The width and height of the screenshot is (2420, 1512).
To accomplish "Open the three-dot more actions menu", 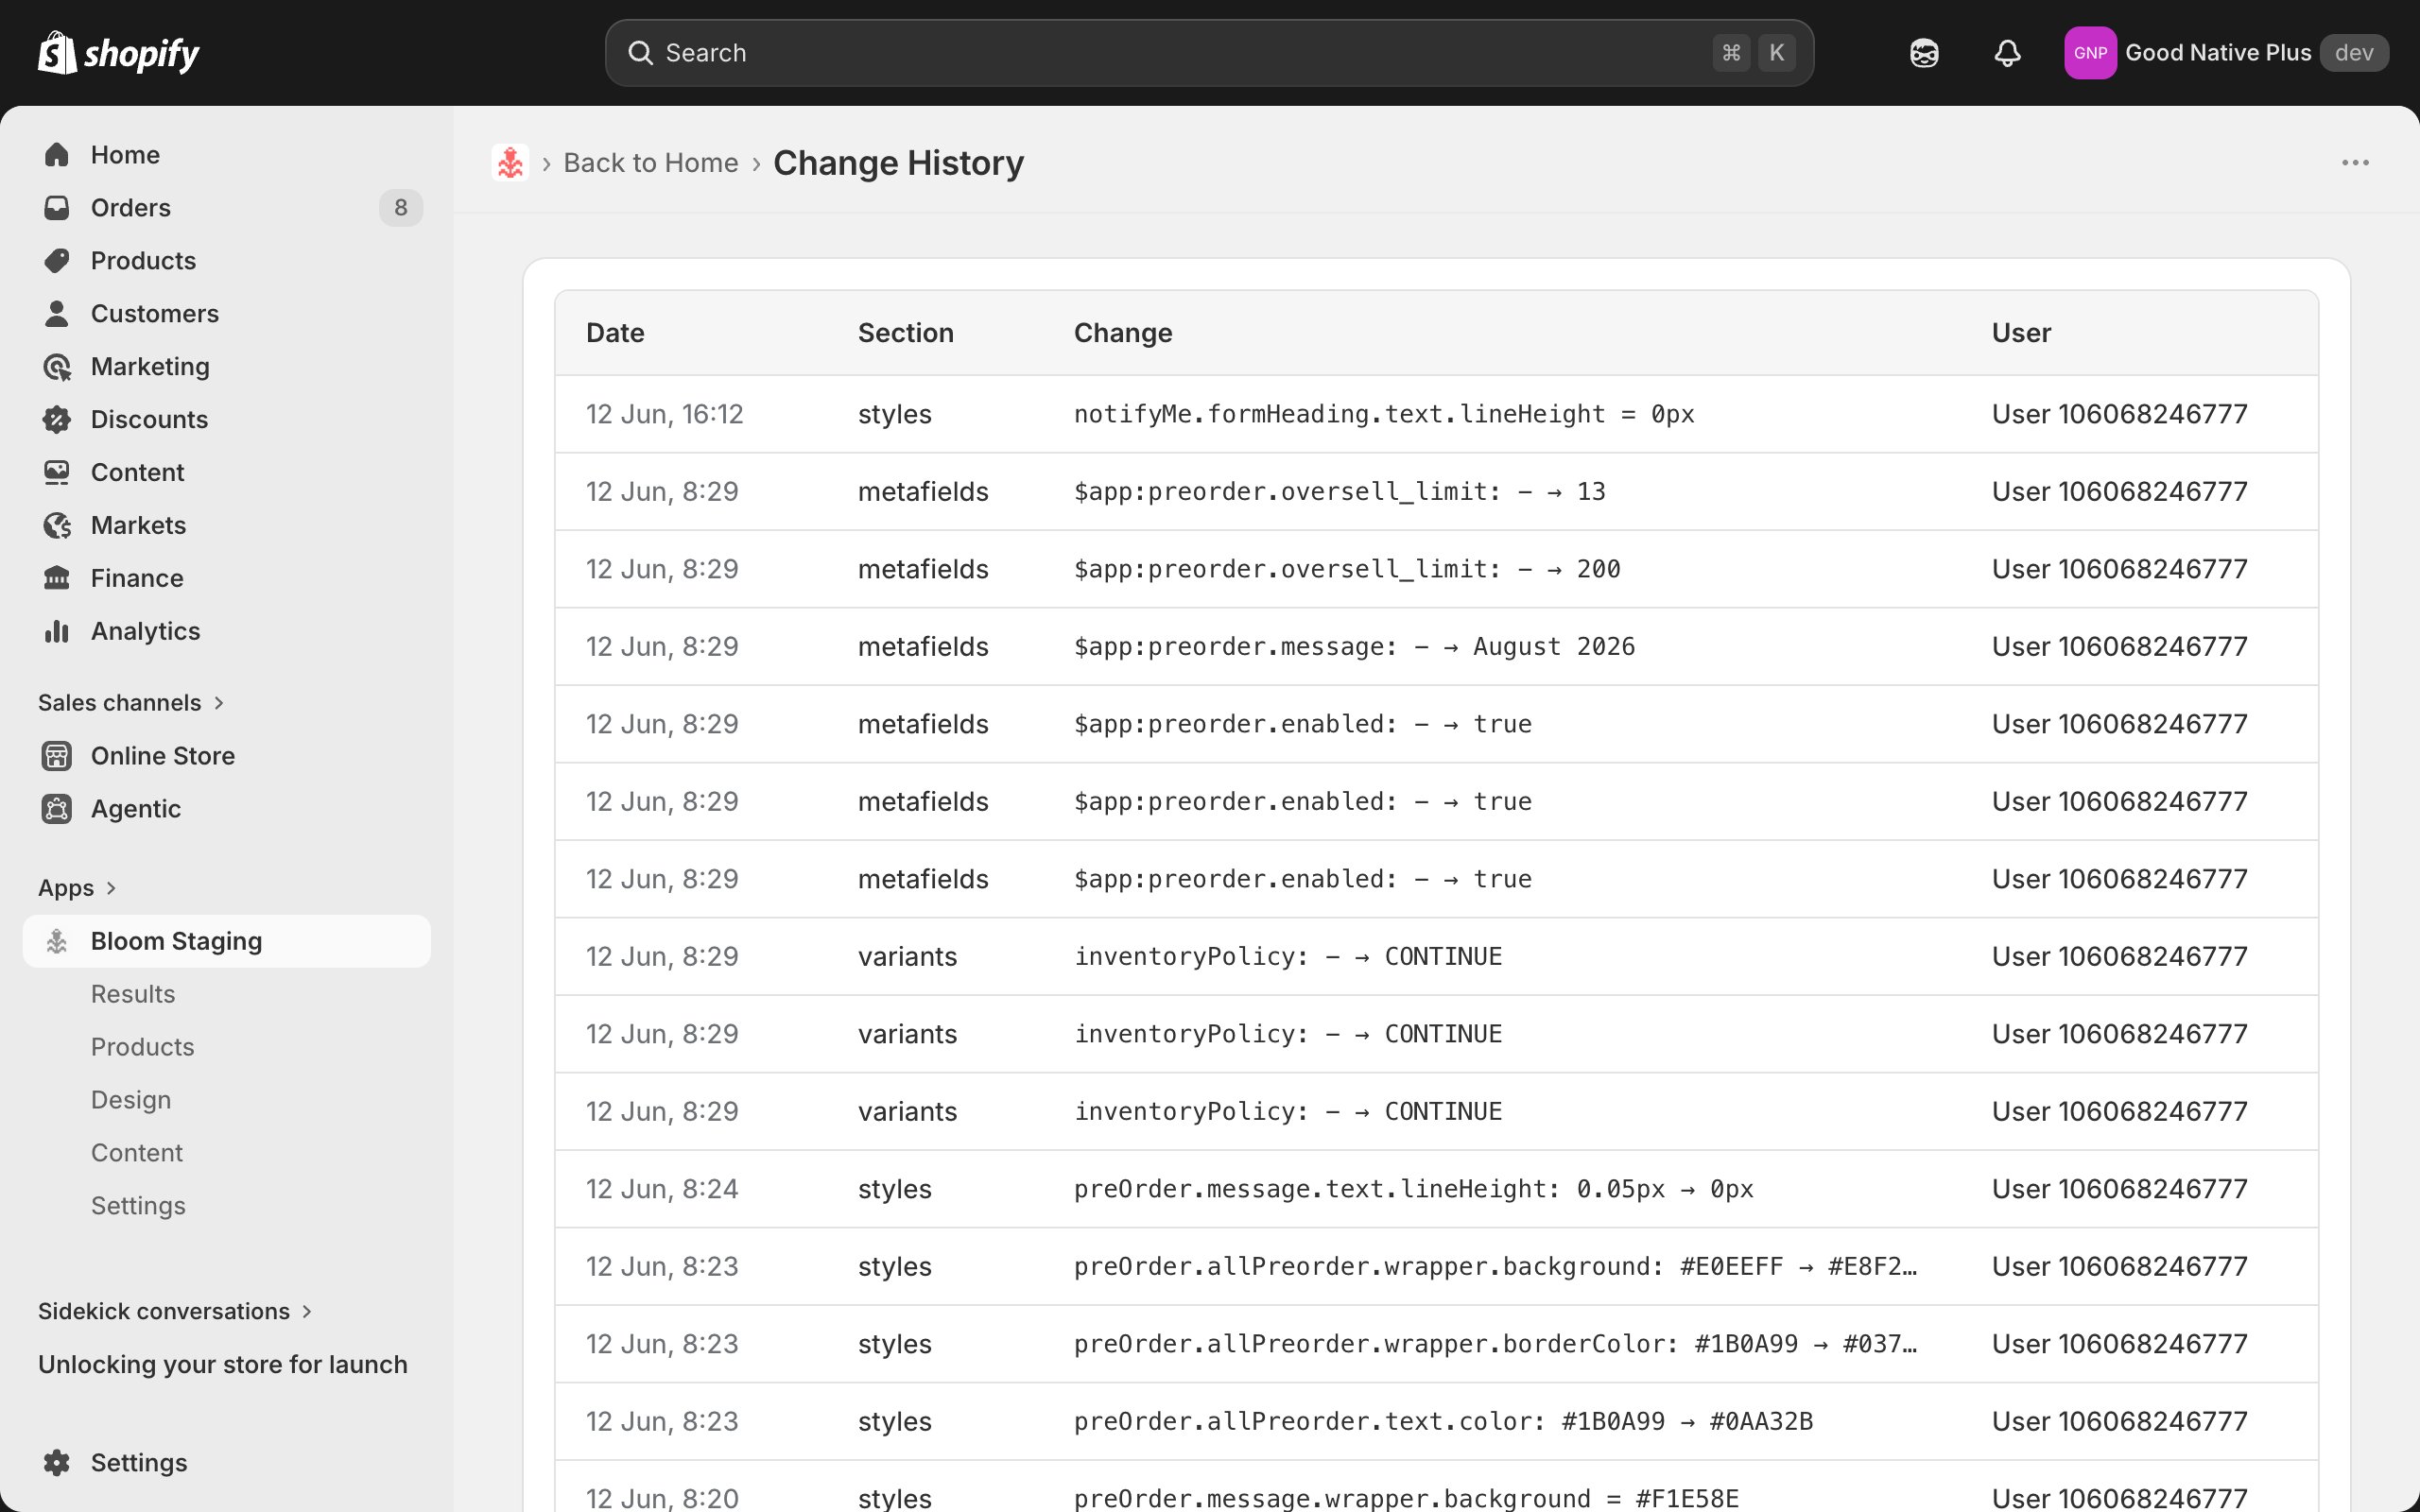I will [x=2355, y=163].
